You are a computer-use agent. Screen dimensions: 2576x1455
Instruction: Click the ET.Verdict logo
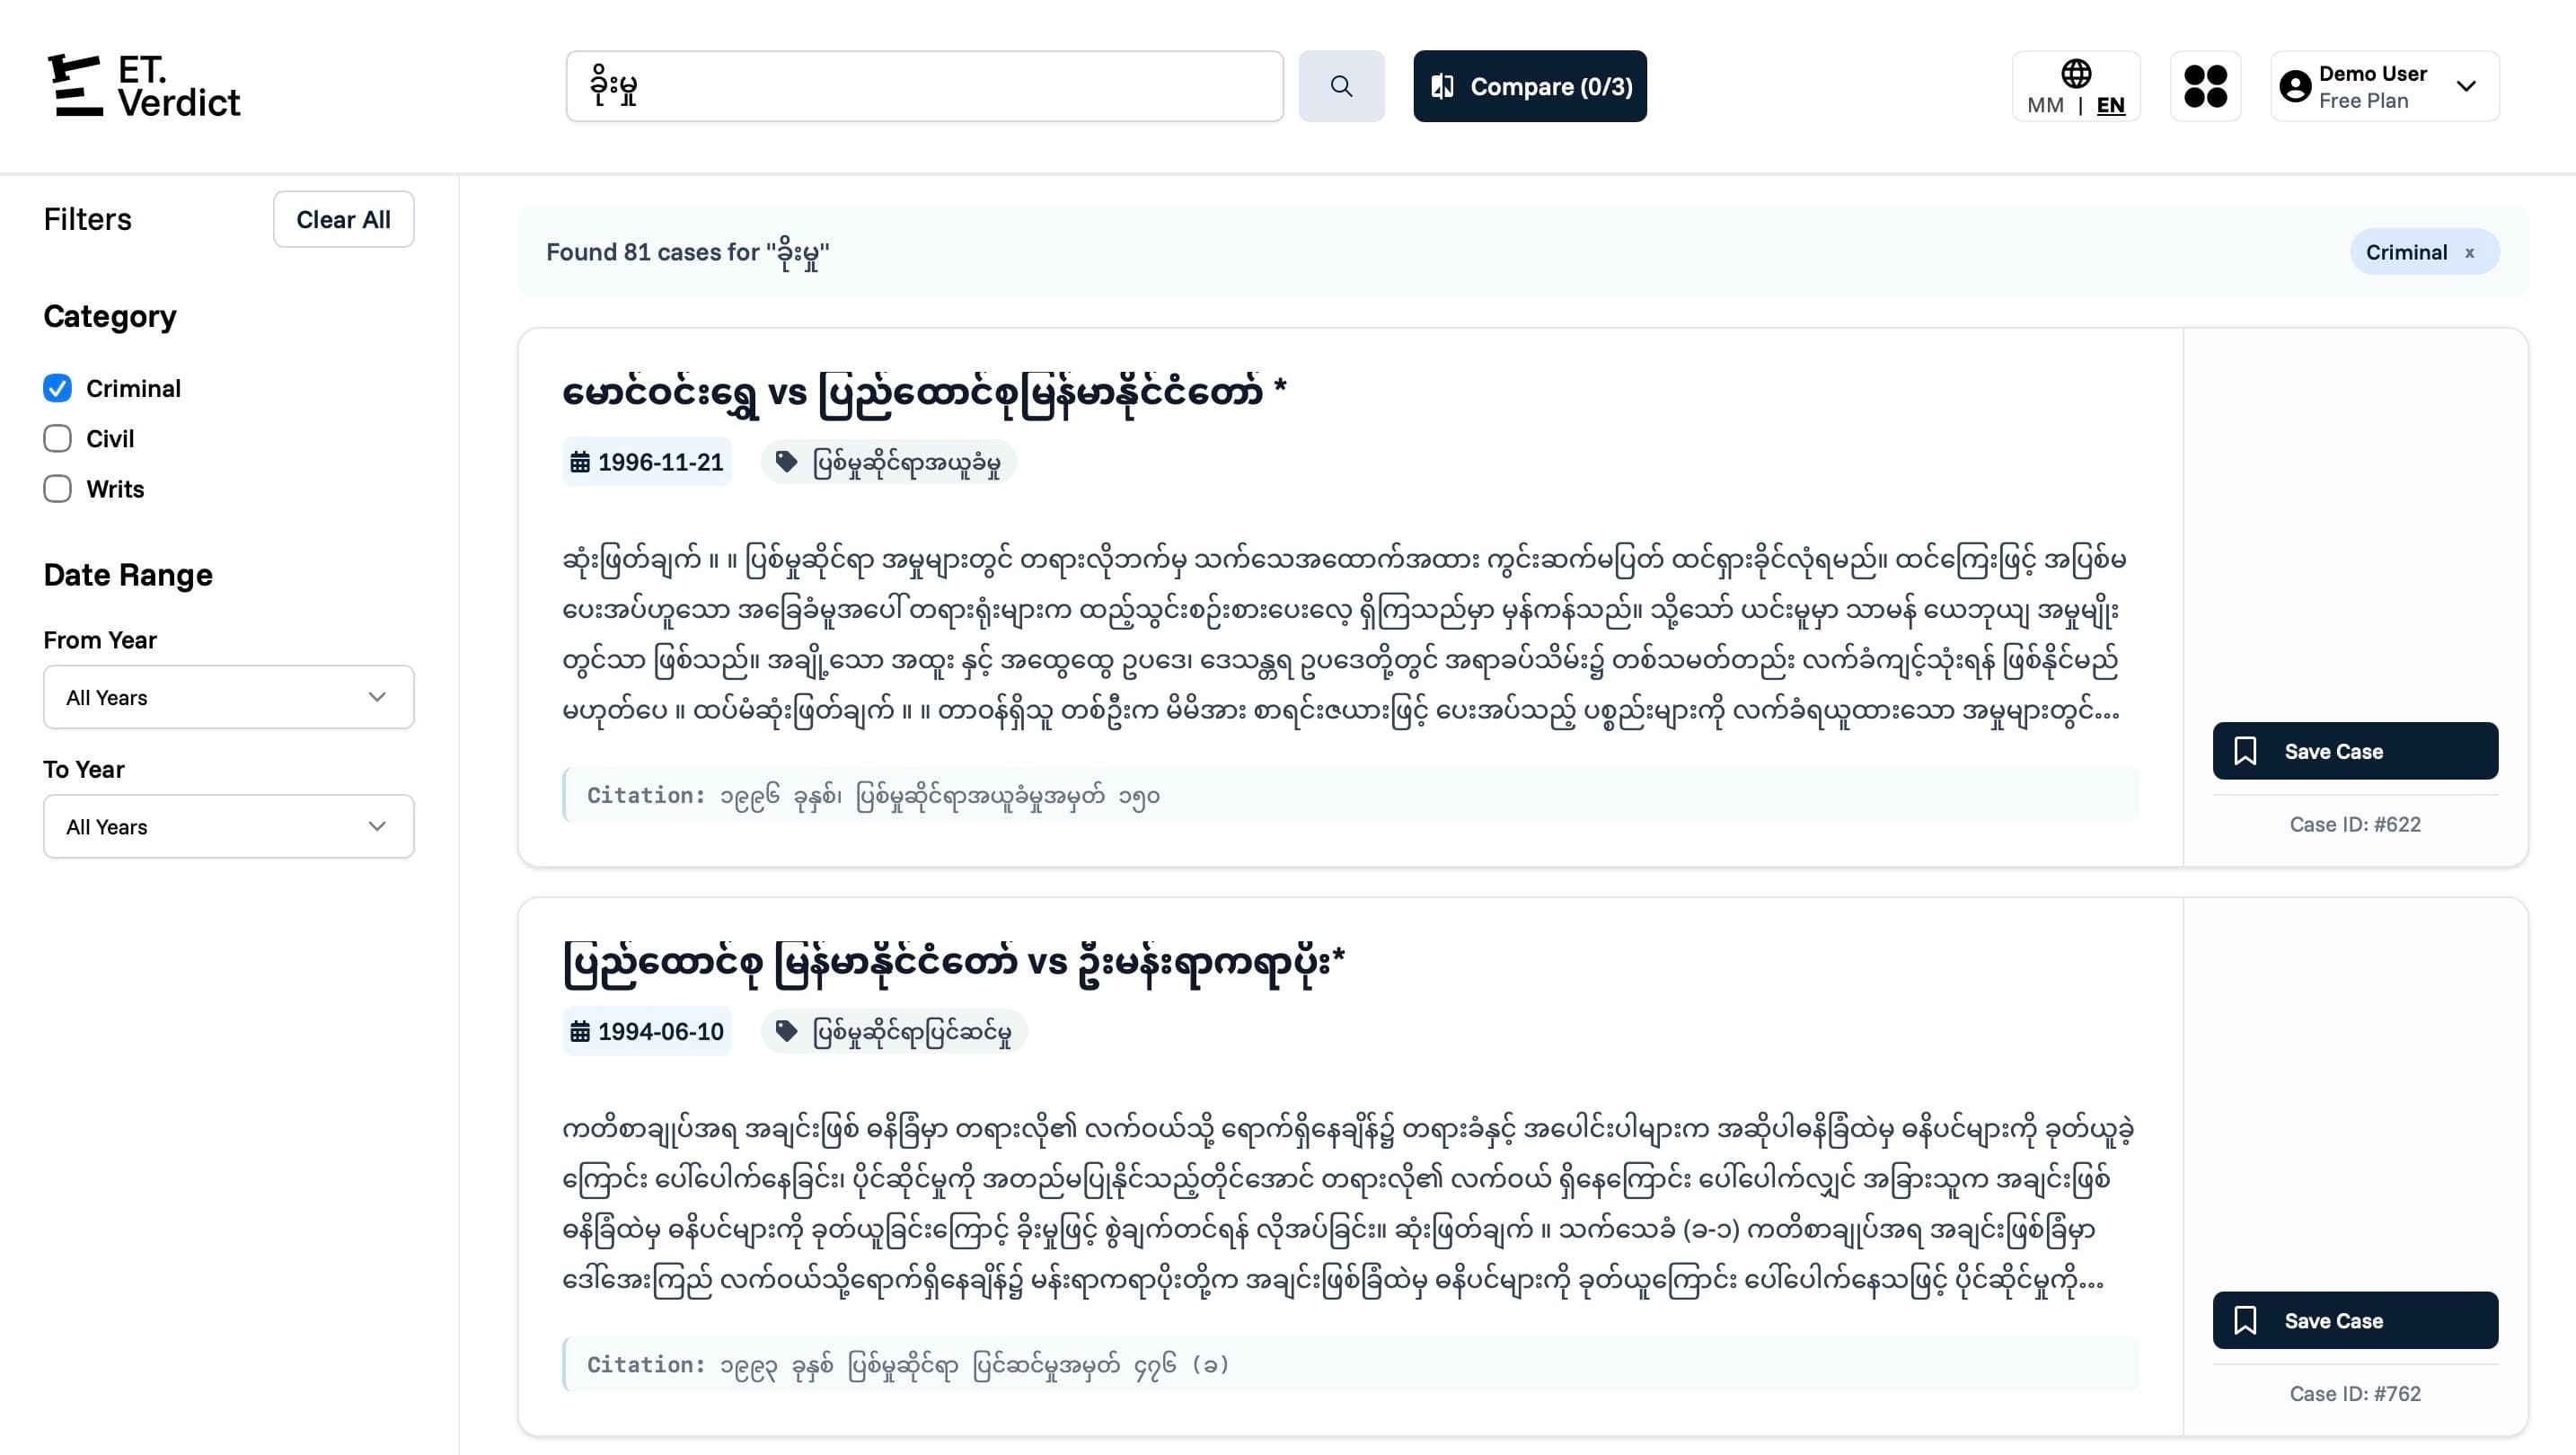coord(143,86)
